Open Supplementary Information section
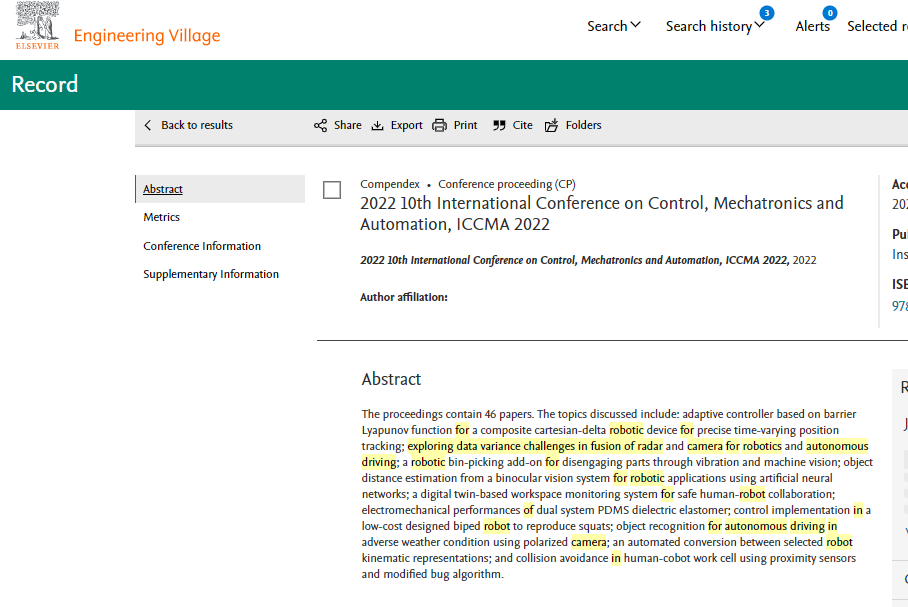908x607 pixels. (x=211, y=274)
